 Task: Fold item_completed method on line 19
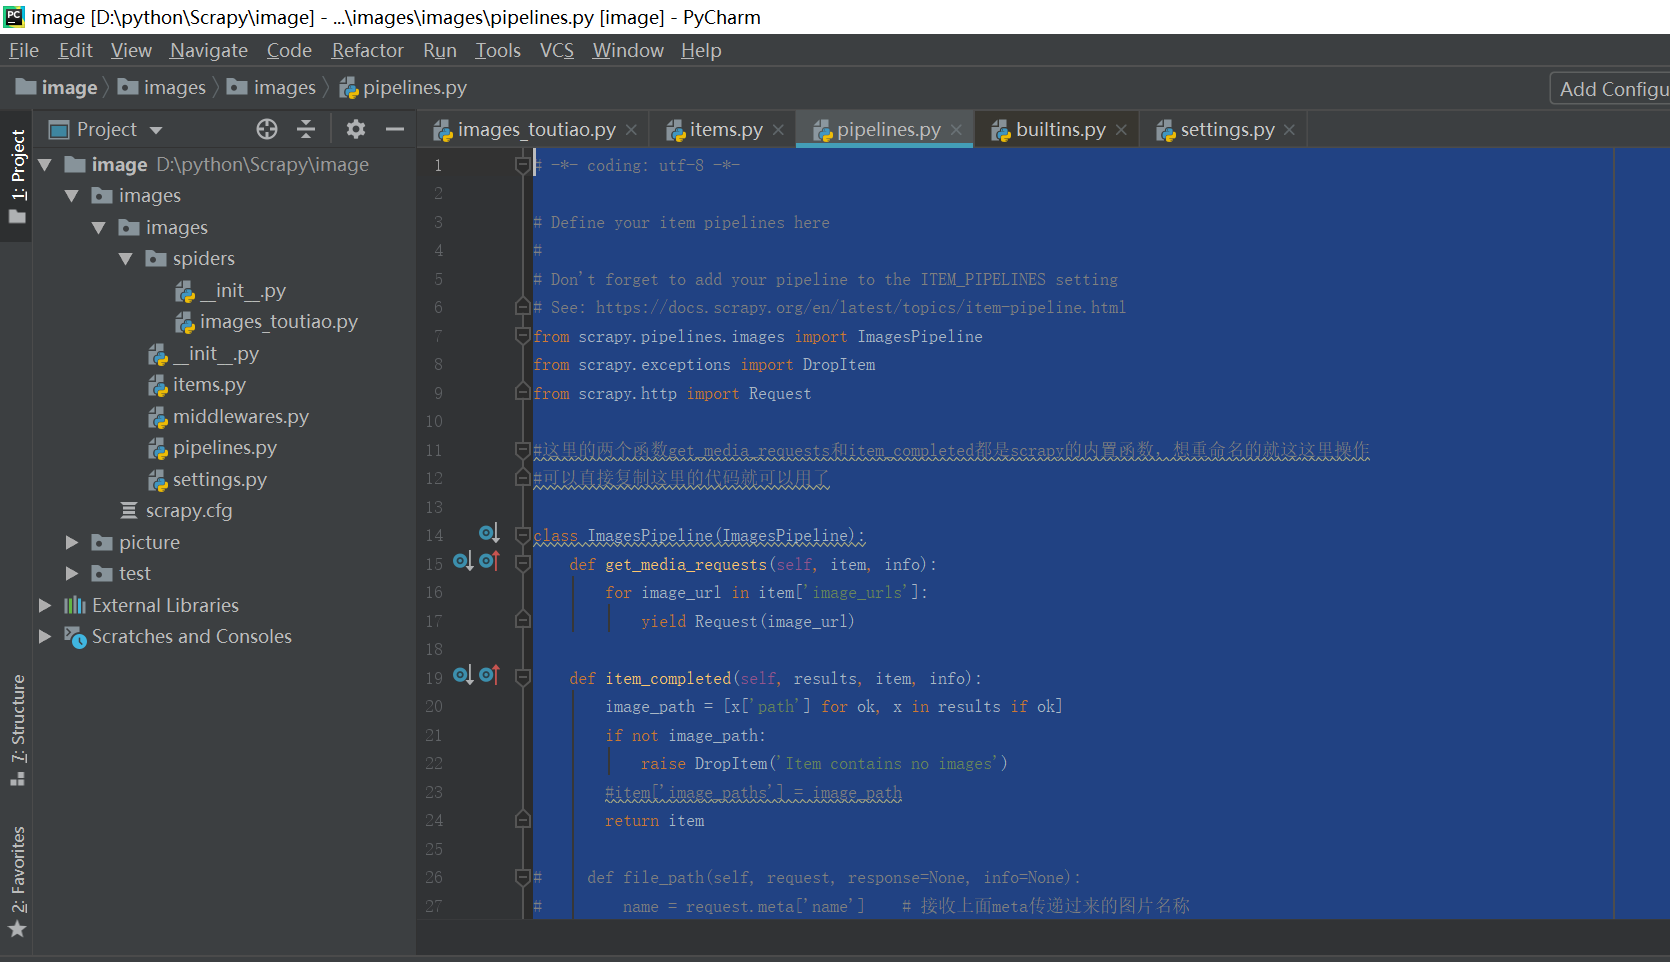coord(522,678)
